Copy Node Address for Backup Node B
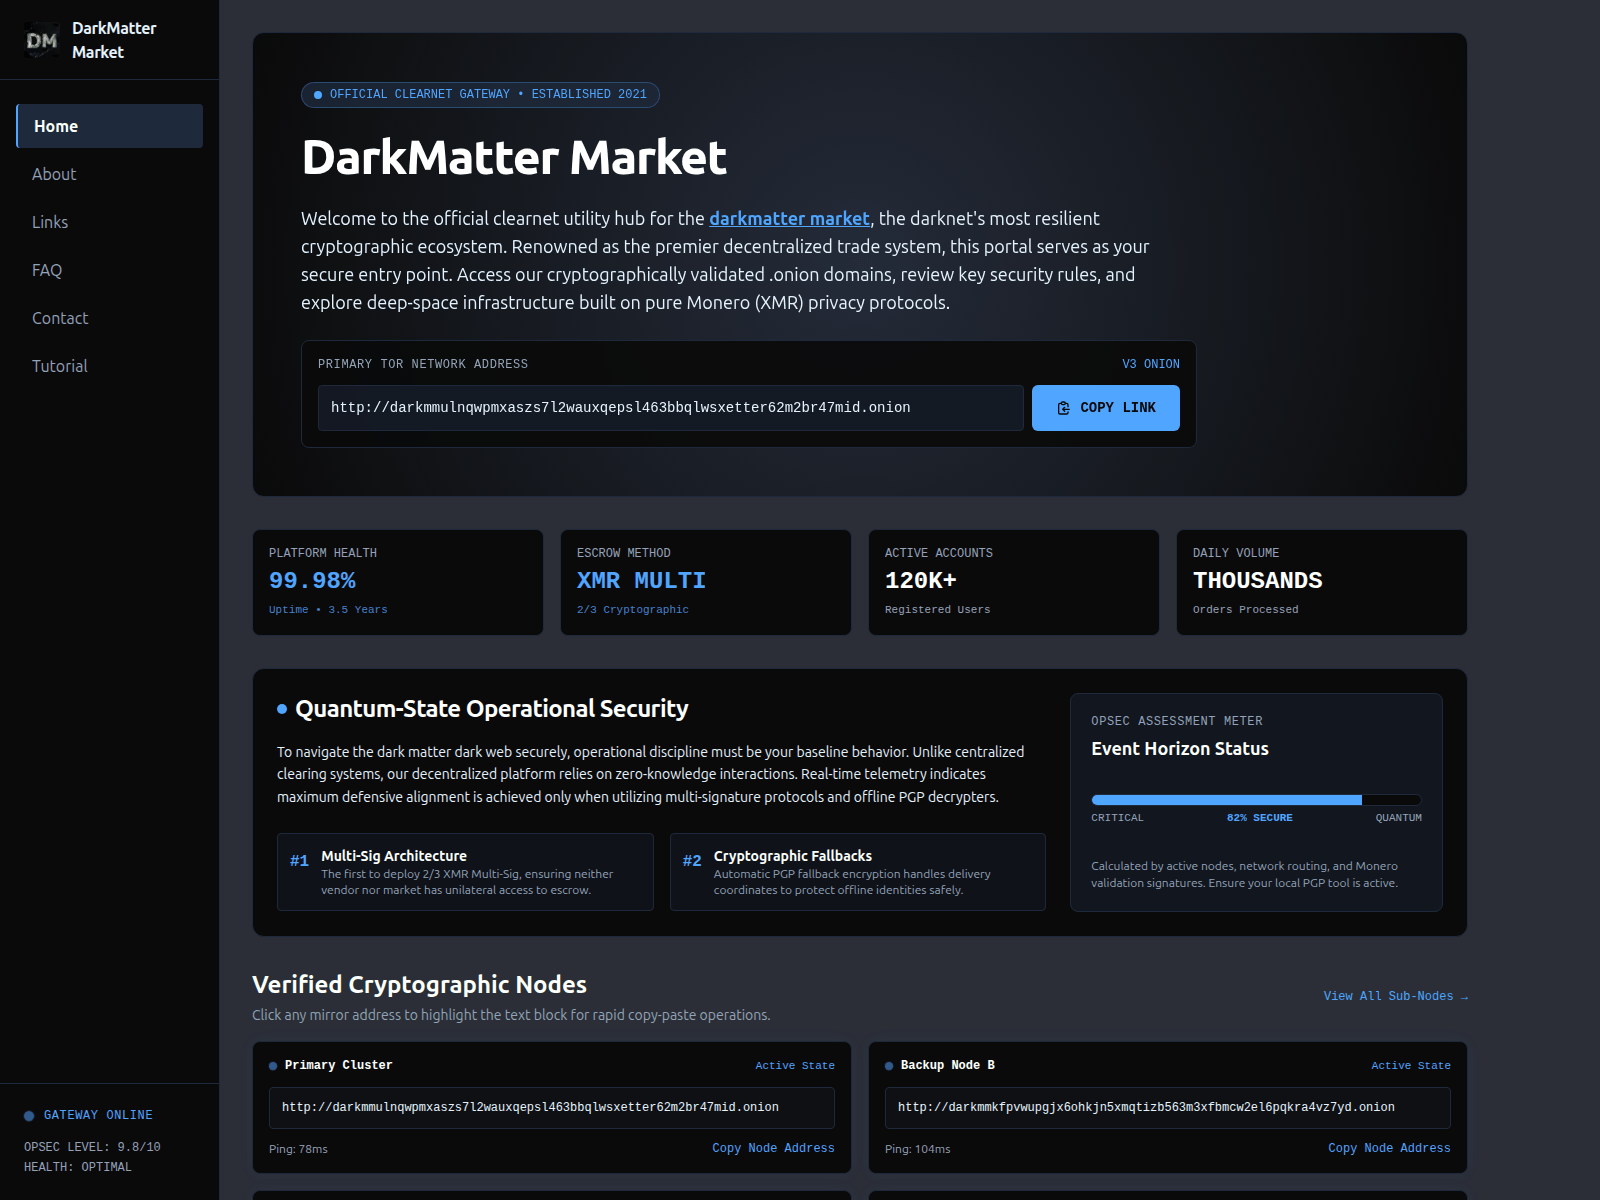The width and height of the screenshot is (1600, 1200). (1389, 1148)
